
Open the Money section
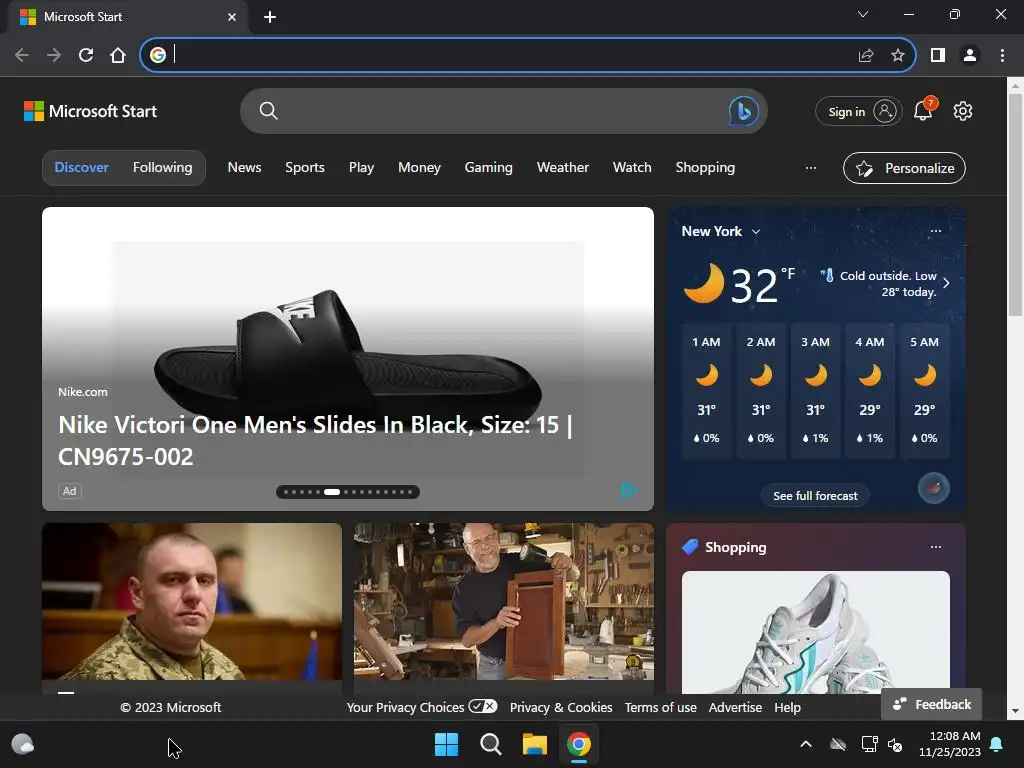[419, 168]
